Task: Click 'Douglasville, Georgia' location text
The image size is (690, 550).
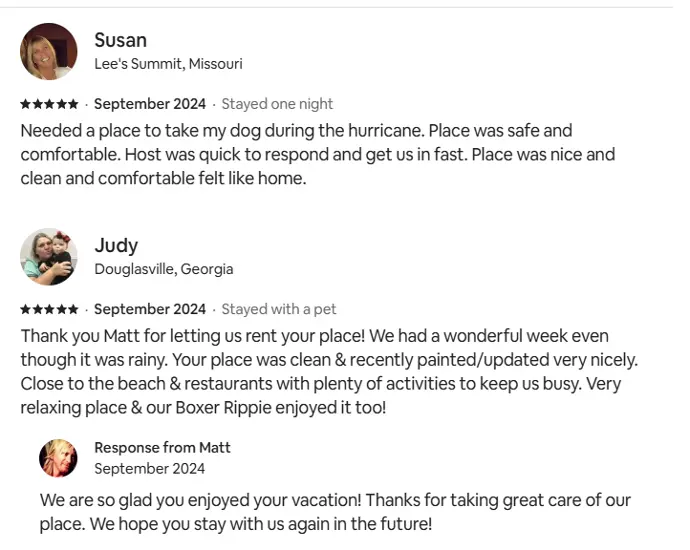Action: [164, 269]
